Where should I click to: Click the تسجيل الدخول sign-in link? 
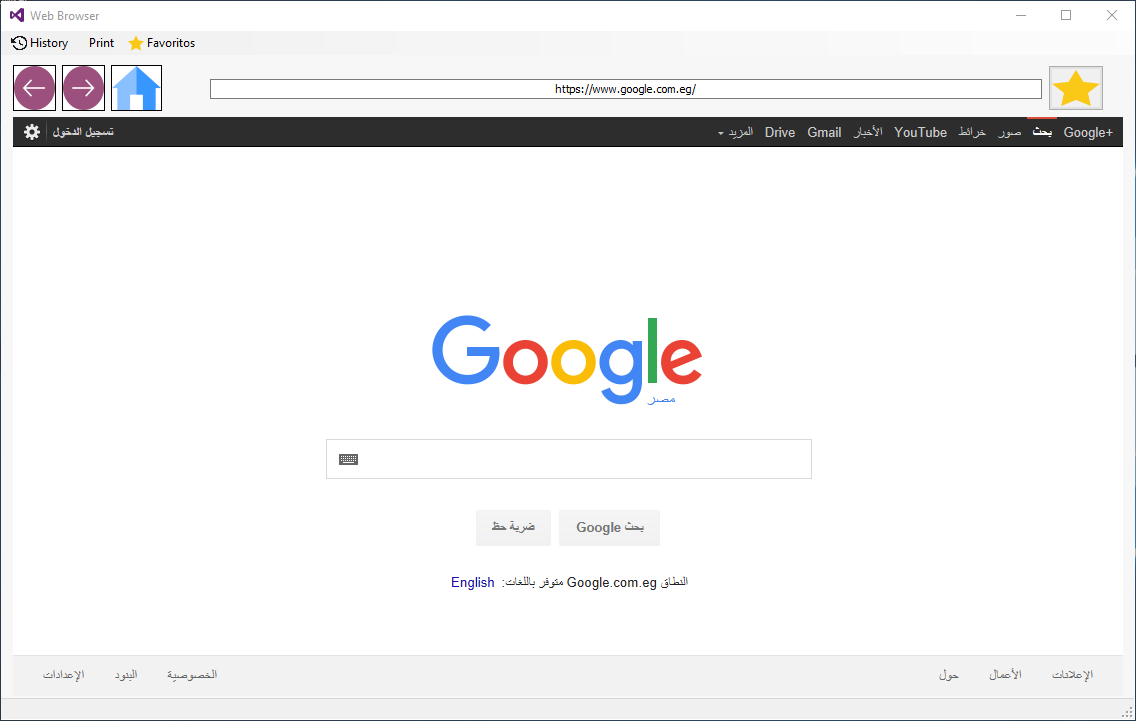[83, 132]
